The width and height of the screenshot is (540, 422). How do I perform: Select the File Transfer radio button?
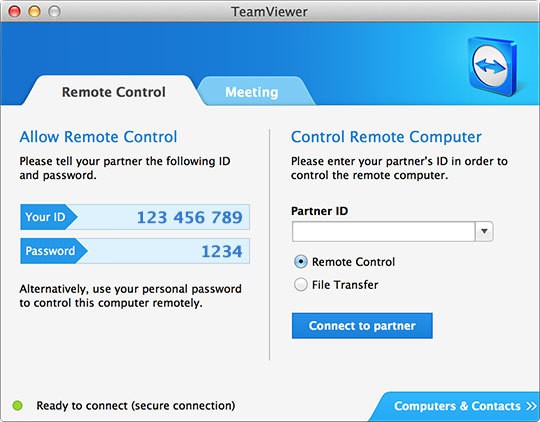[301, 285]
